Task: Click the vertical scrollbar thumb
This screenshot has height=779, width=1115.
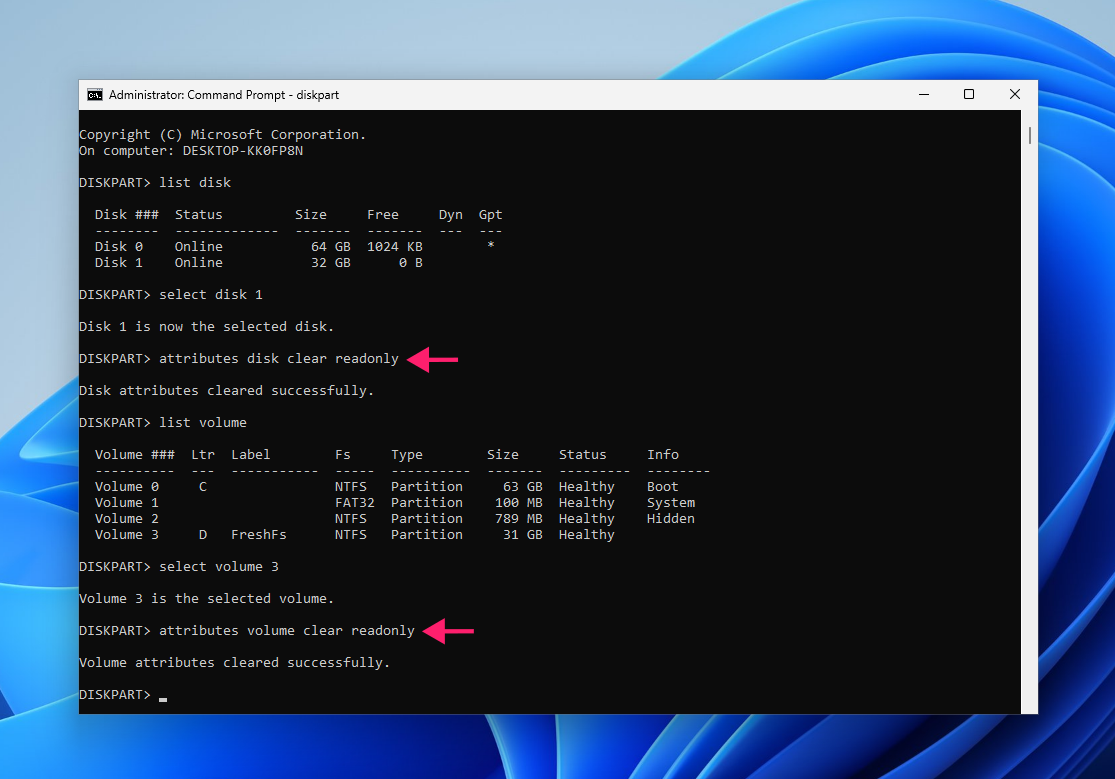Action: [1030, 134]
